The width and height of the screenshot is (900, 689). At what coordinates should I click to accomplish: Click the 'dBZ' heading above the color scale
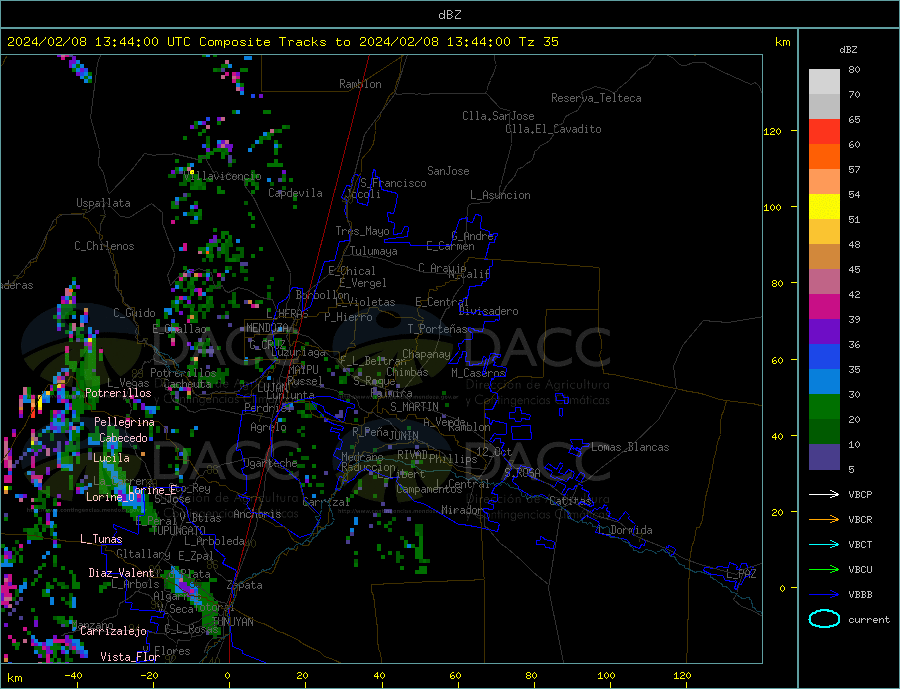[x=848, y=50]
